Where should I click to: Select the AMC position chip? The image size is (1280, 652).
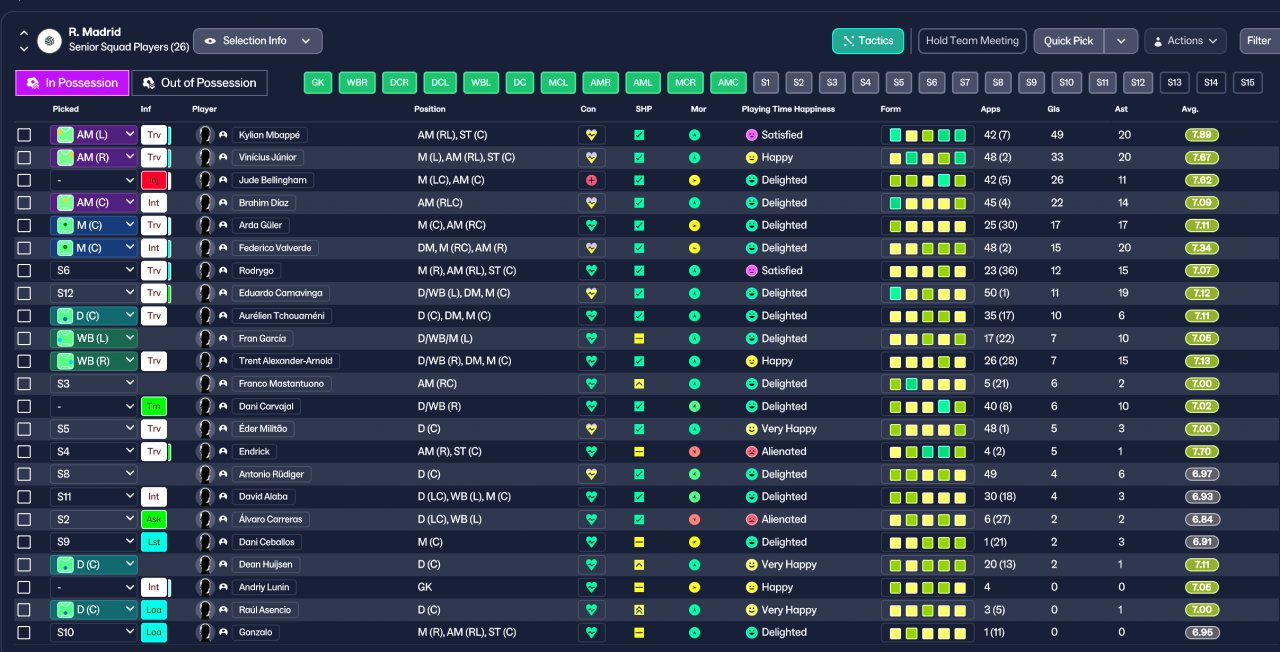coord(728,83)
